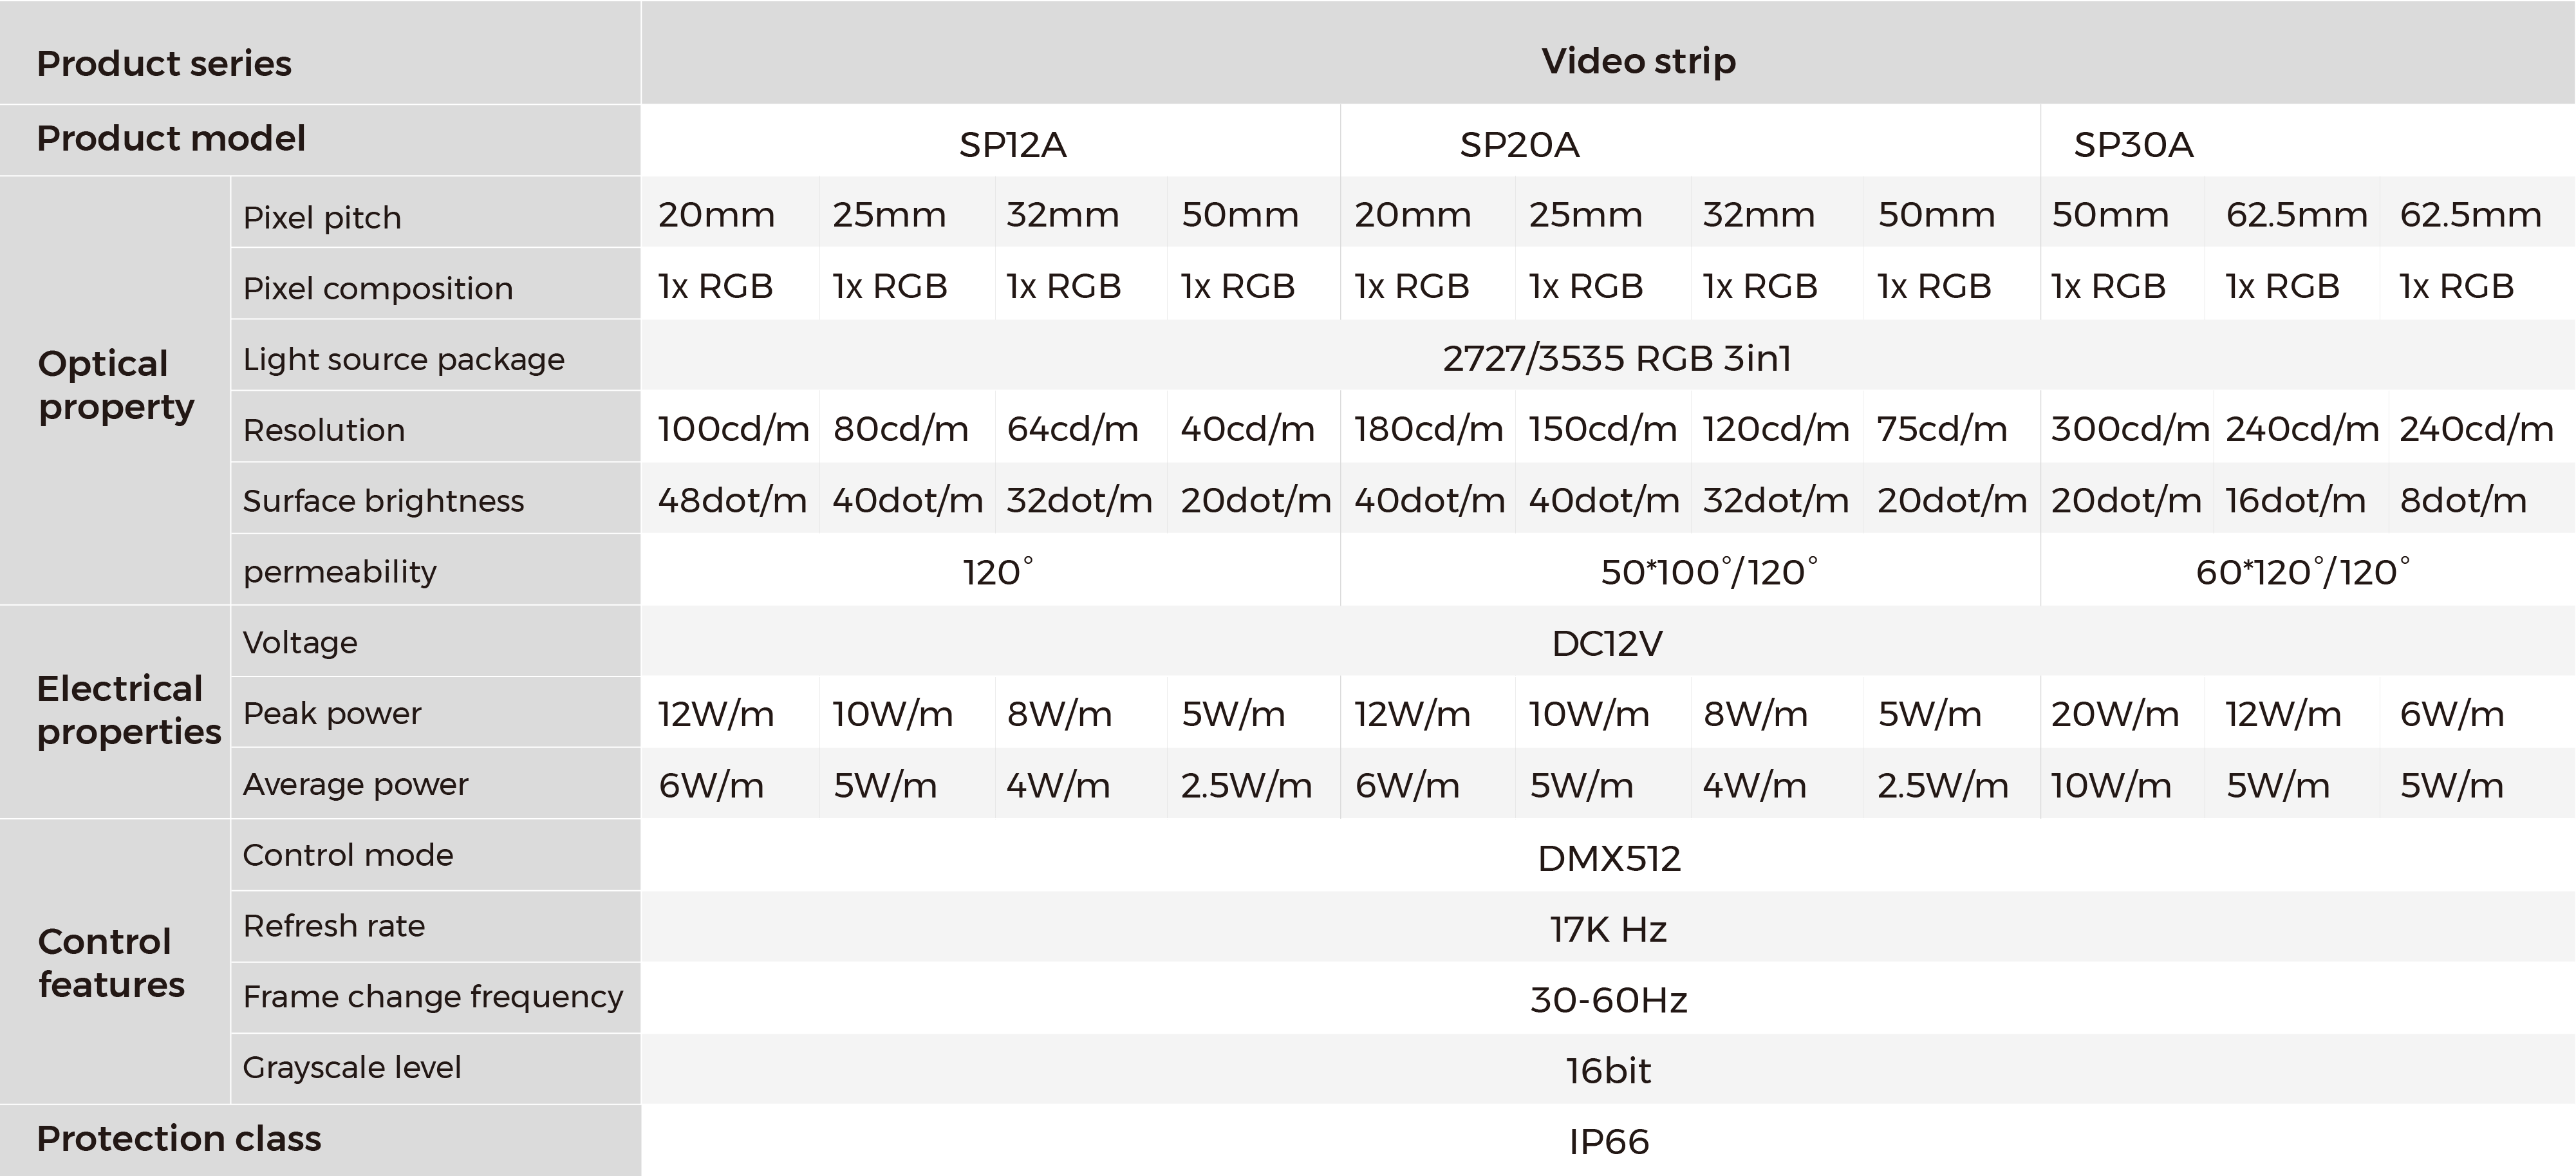The image size is (2576, 1176).
Task: Select the SP30A product model heading
Action: (x=2134, y=145)
